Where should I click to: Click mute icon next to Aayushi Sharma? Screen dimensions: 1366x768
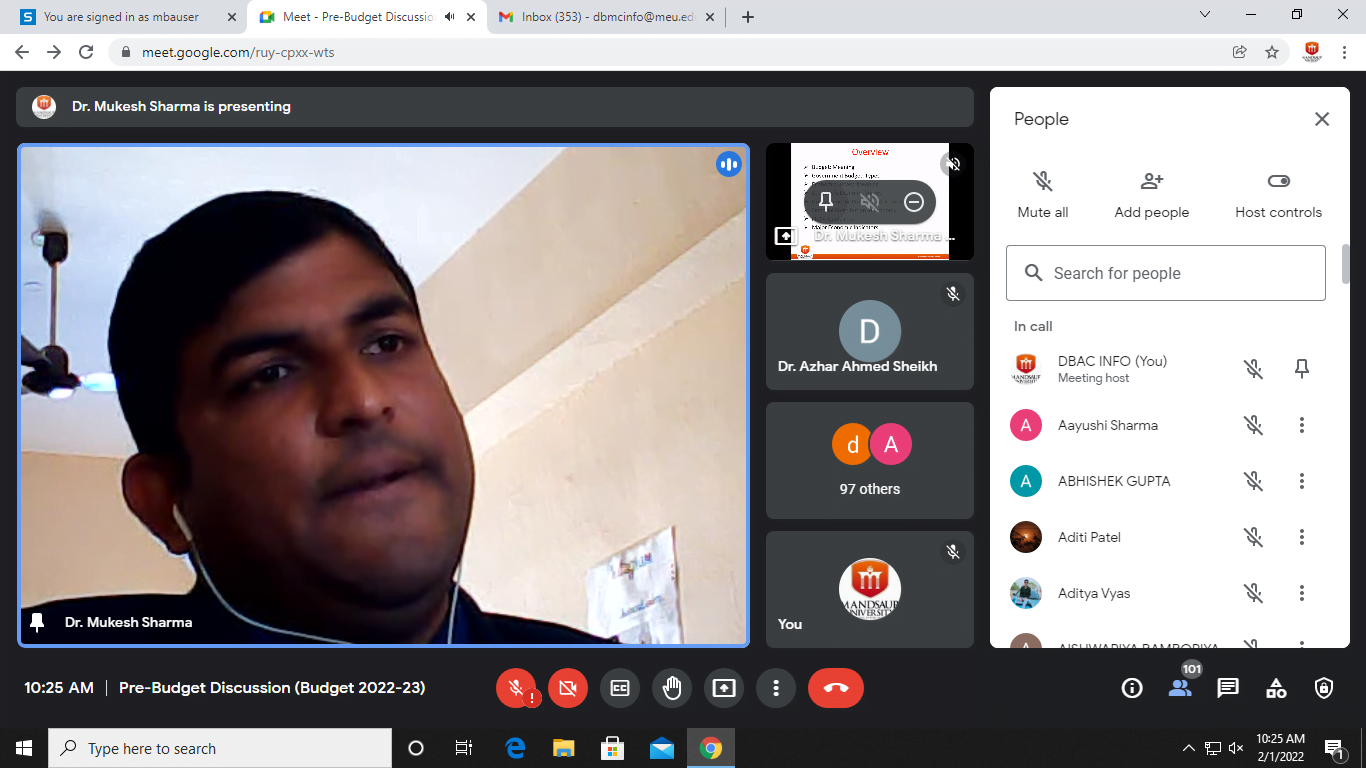pos(1254,425)
